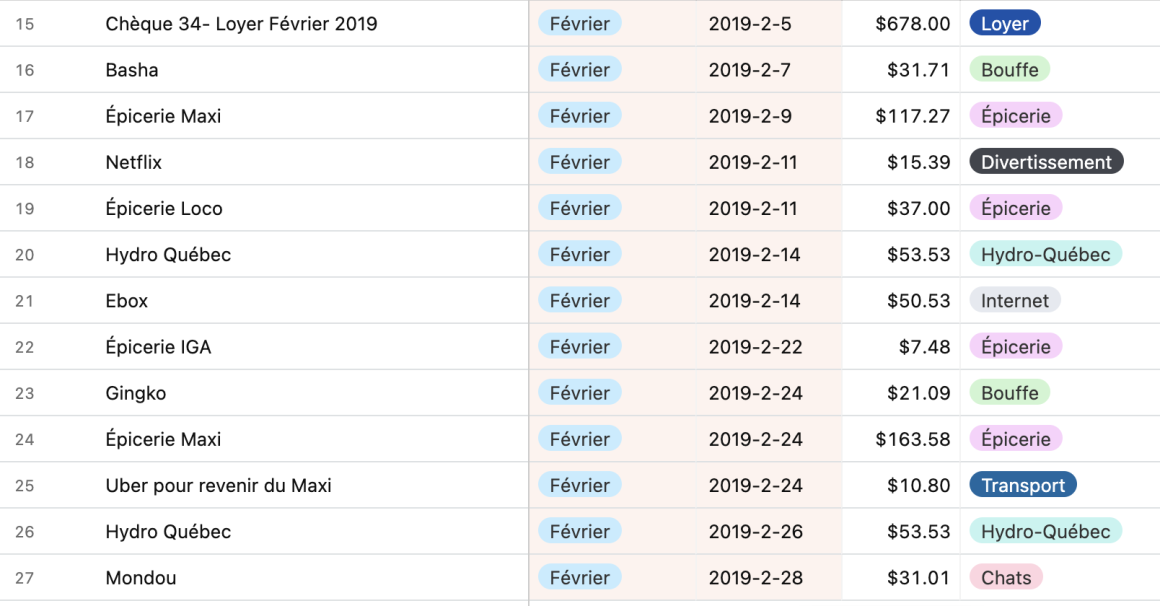The width and height of the screenshot is (1160, 606).
Task: Click the Divertissement category tag
Action: [x=1046, y=163]
